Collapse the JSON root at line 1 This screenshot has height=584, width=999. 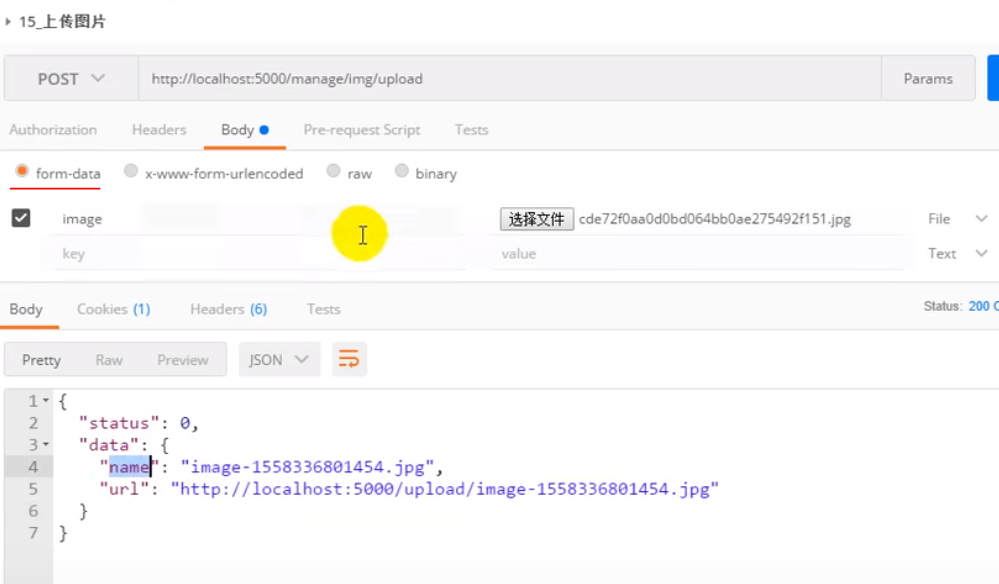coord(46,401)
